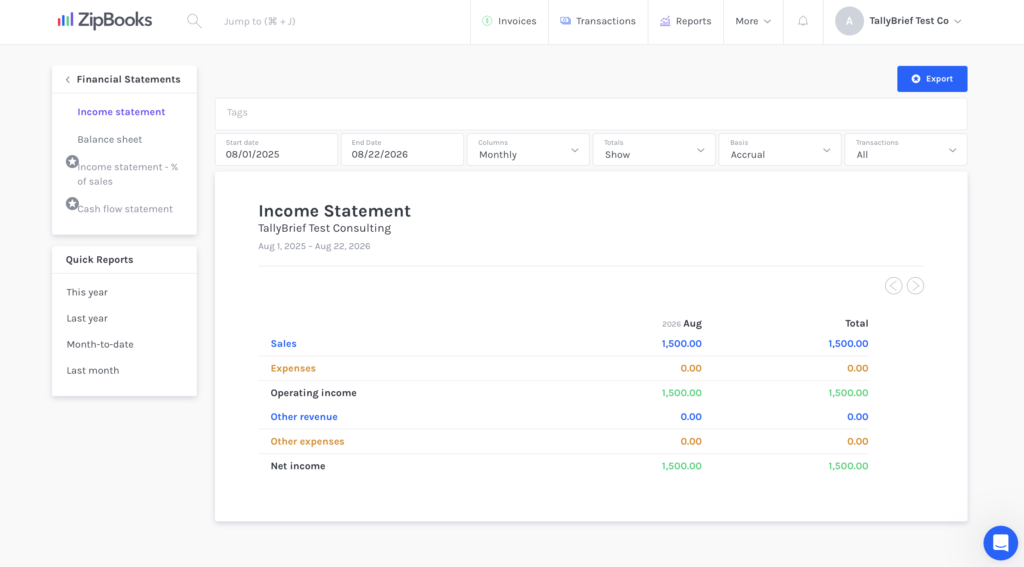Viewport: 1024px width, 567px height.
Task: Click the account avatar circle
Action: [x=849, y=21]
